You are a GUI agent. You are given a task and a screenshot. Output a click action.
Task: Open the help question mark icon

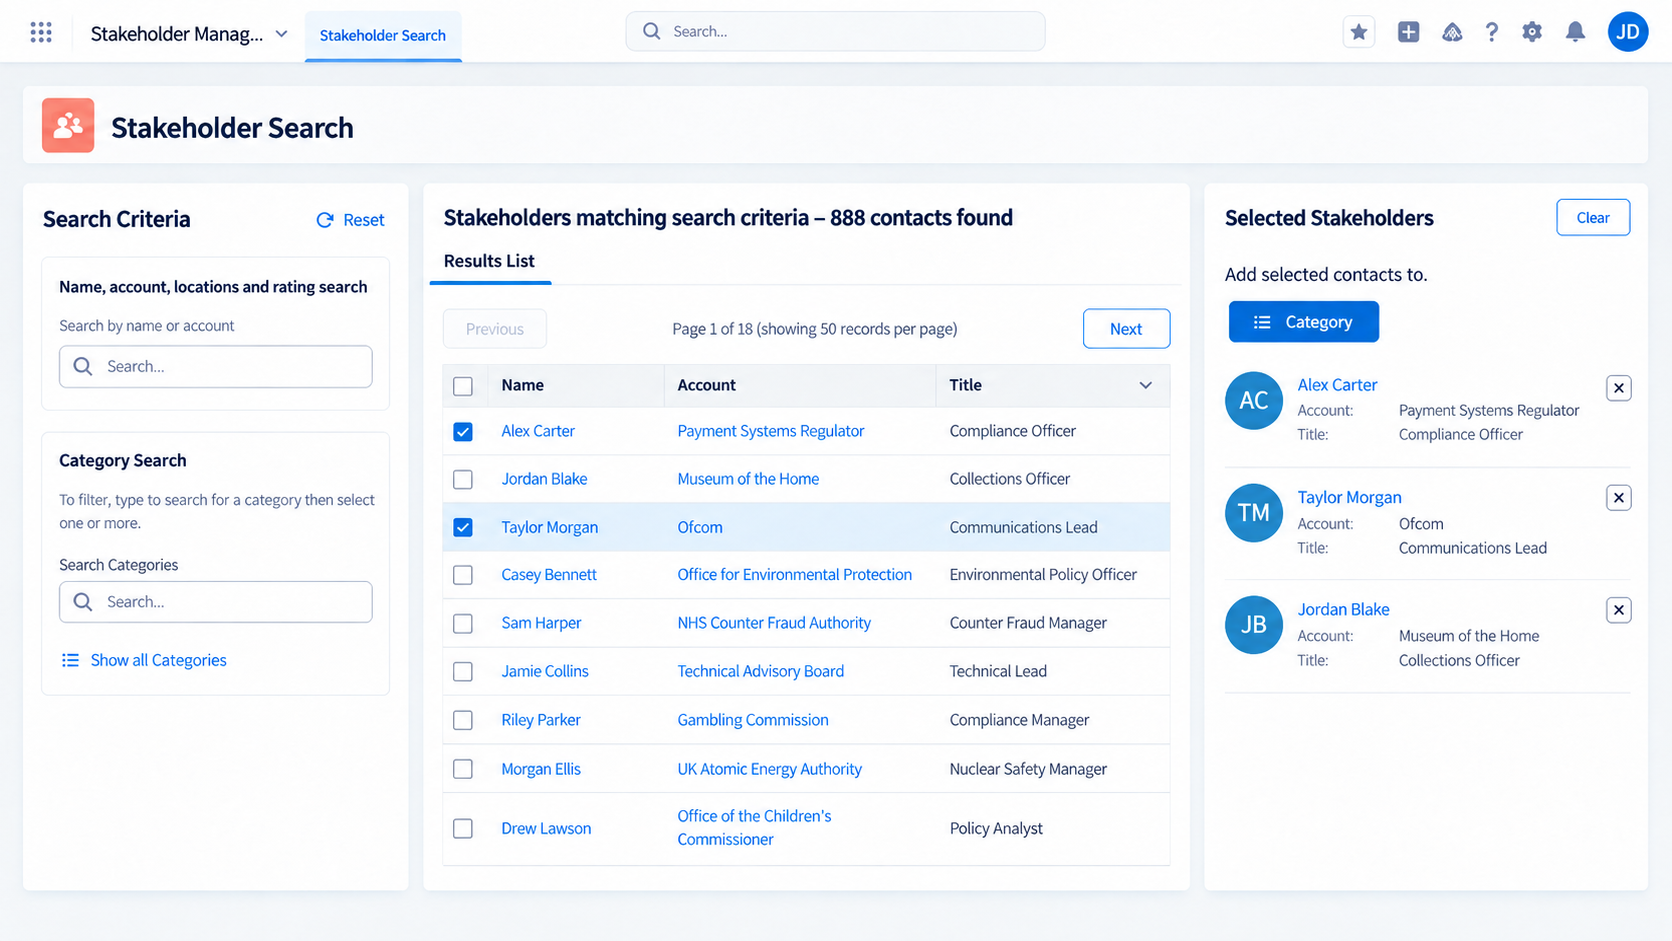(x=1491, y=32)
